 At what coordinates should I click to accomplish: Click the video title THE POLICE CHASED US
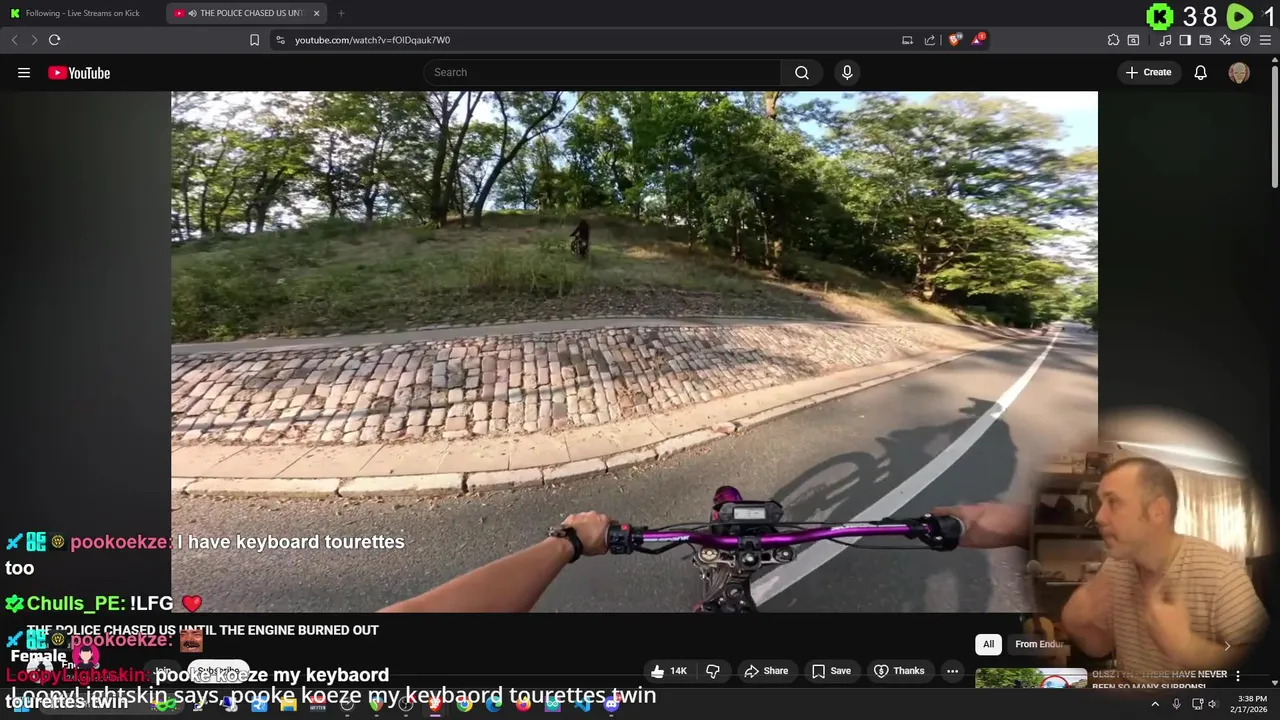(x=202, y=630)
